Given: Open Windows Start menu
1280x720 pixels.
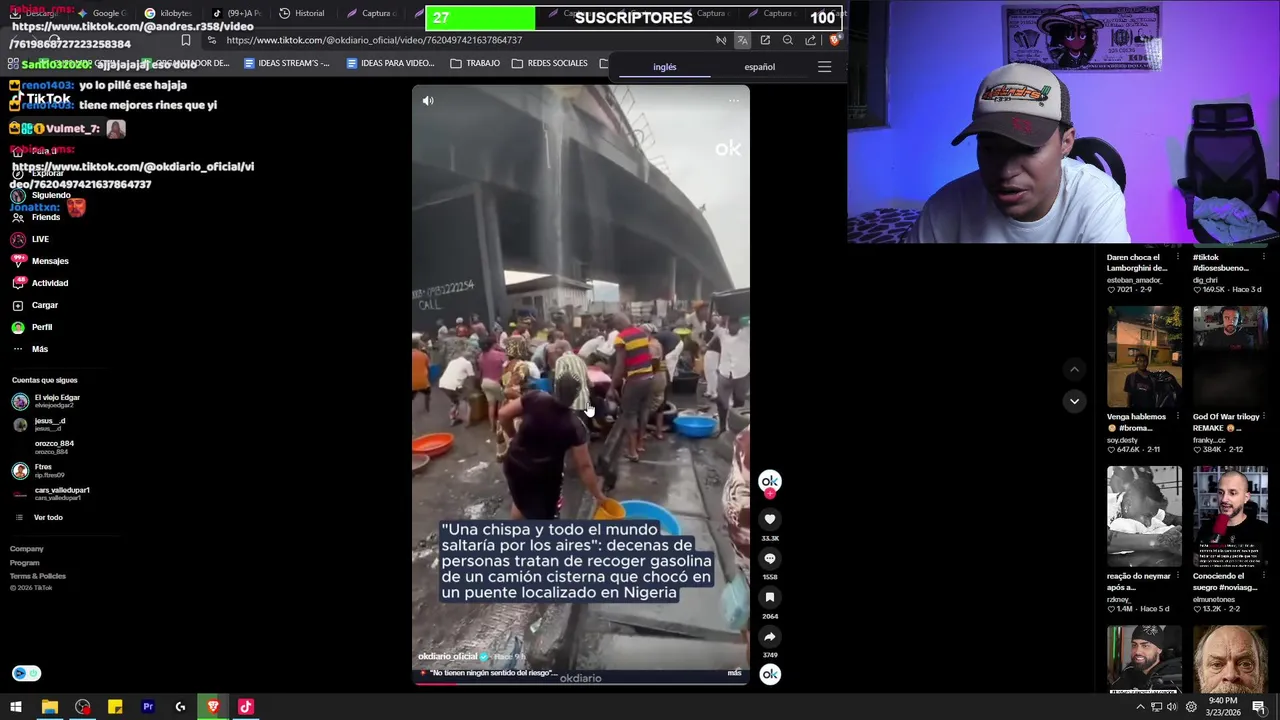Looking at the screenshot, I should tap(16, 707).
